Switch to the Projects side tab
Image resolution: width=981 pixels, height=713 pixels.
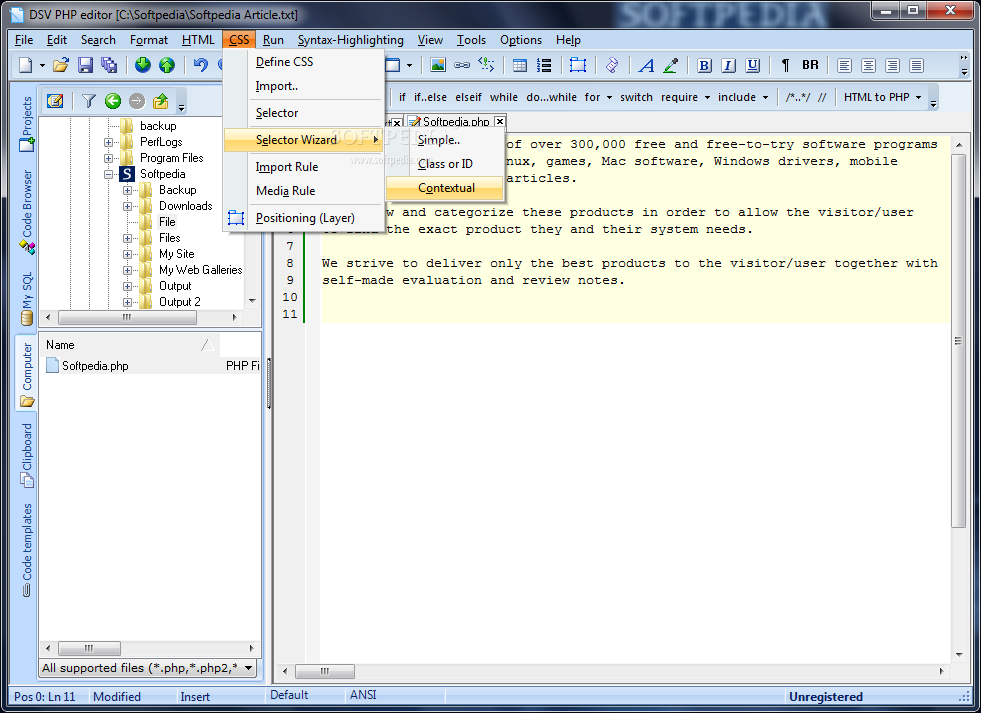tap(26, 123)
